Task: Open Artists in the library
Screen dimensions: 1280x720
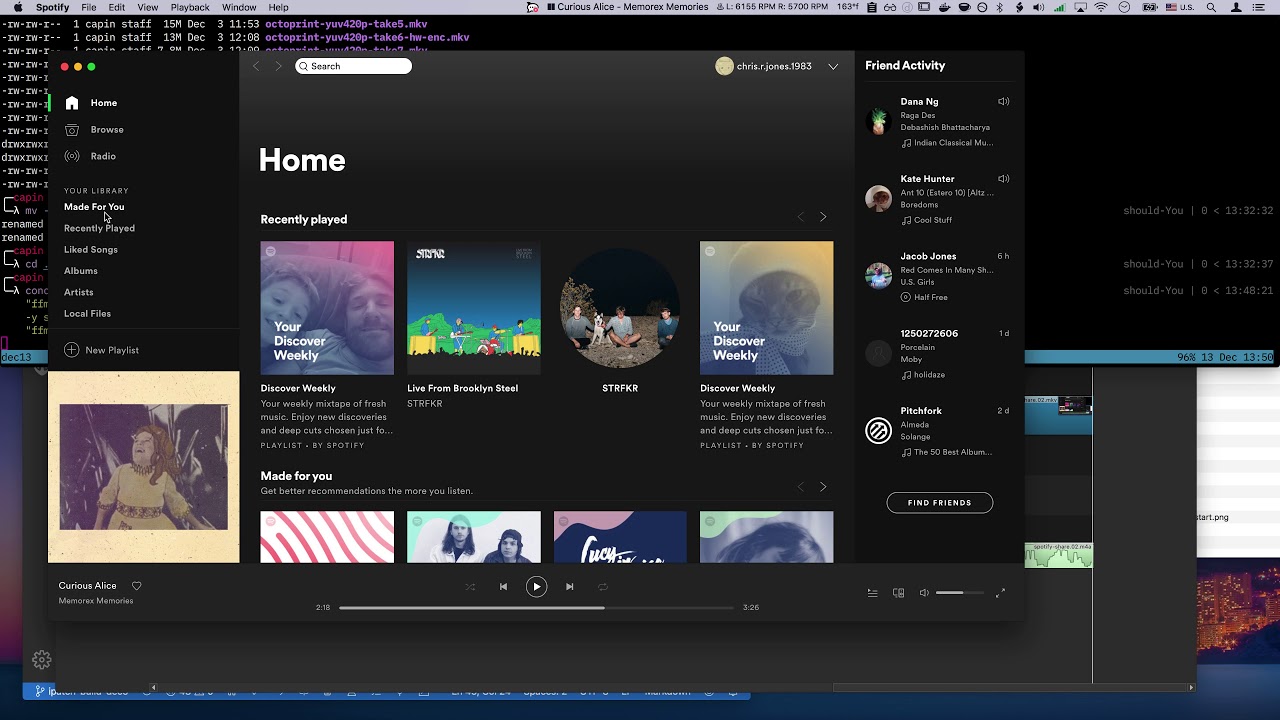Action: point(79,292)
